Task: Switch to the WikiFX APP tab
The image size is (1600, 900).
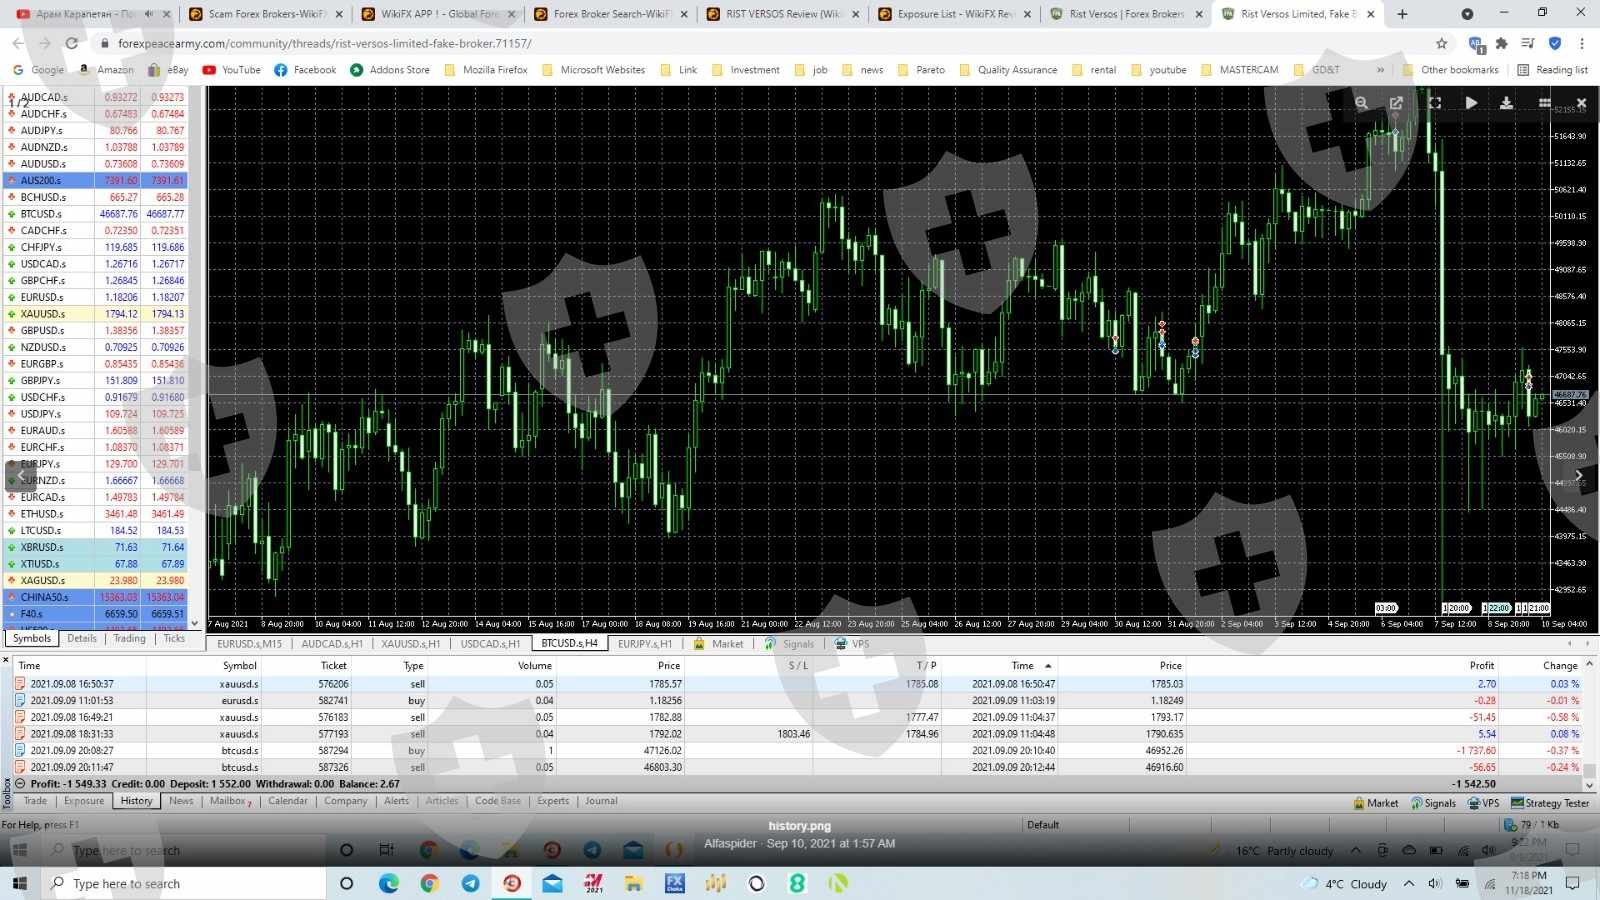Action: pos(438,14)
